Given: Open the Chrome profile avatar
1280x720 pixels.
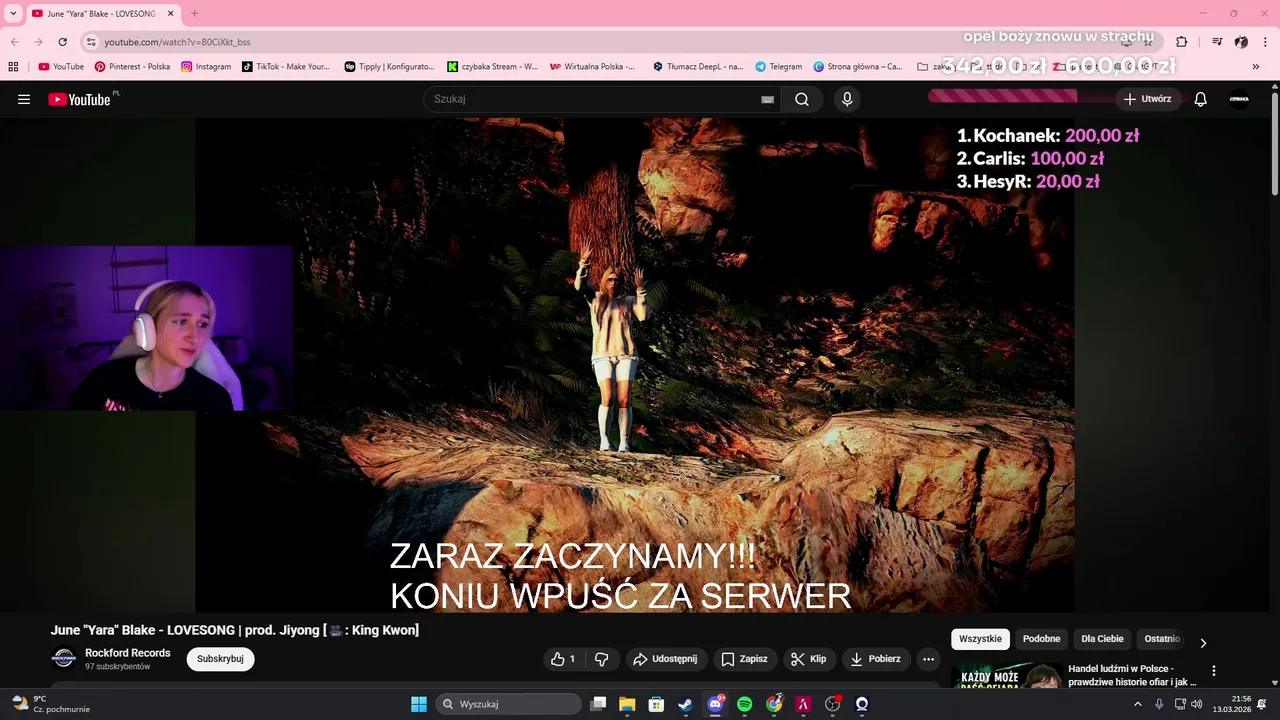Looking at the screenshot, I should click(x=1241, y=42).
